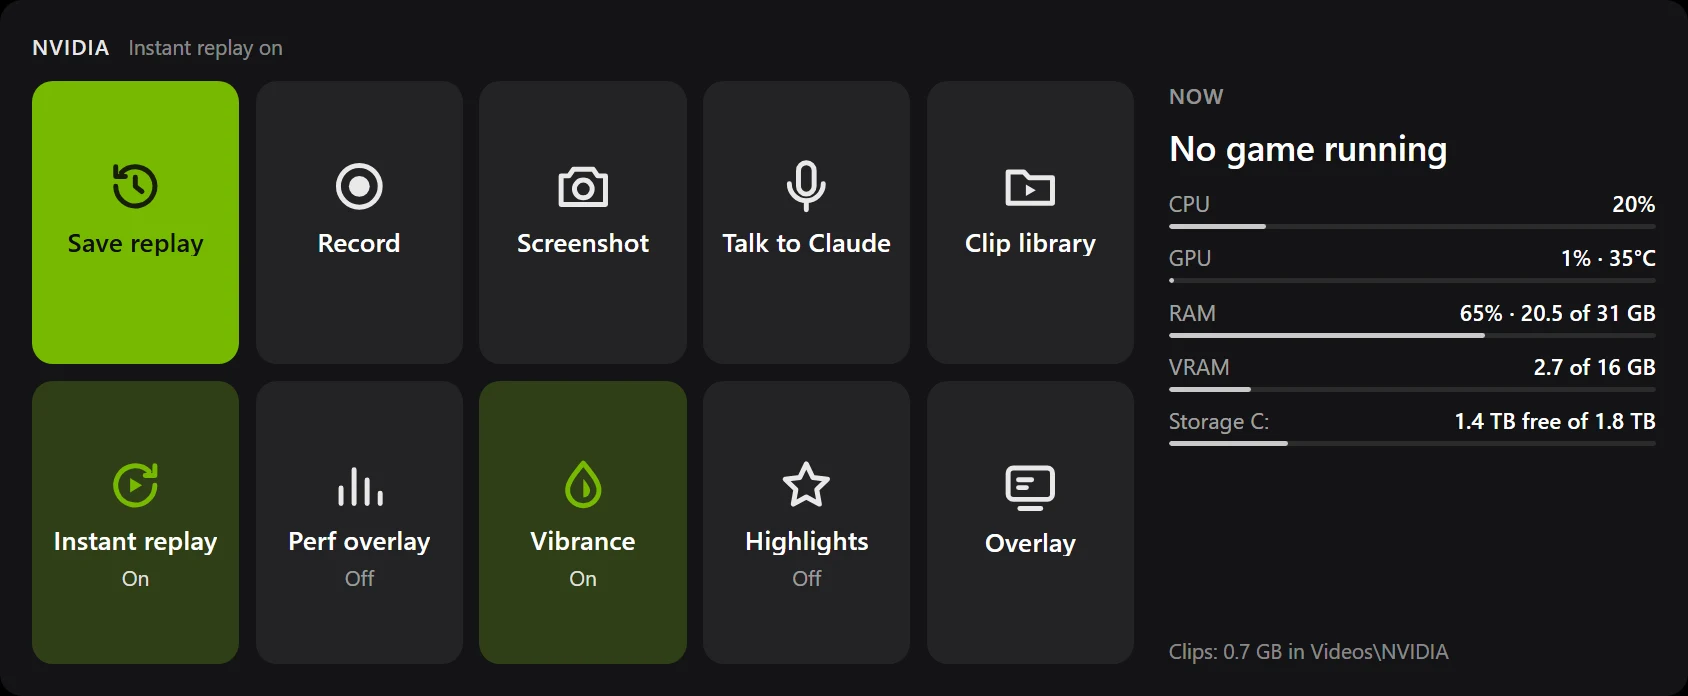Click the 'Instant replay on' status text
This screenshot has height=696, width=1688.
205,48
